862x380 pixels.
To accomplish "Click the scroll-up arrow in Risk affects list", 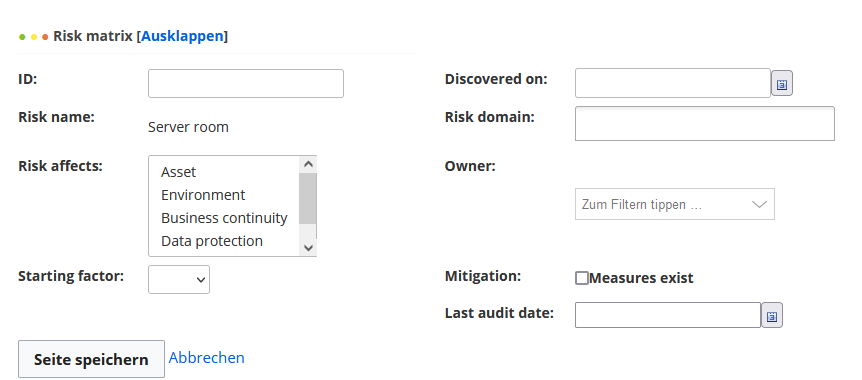I will 308,164.
